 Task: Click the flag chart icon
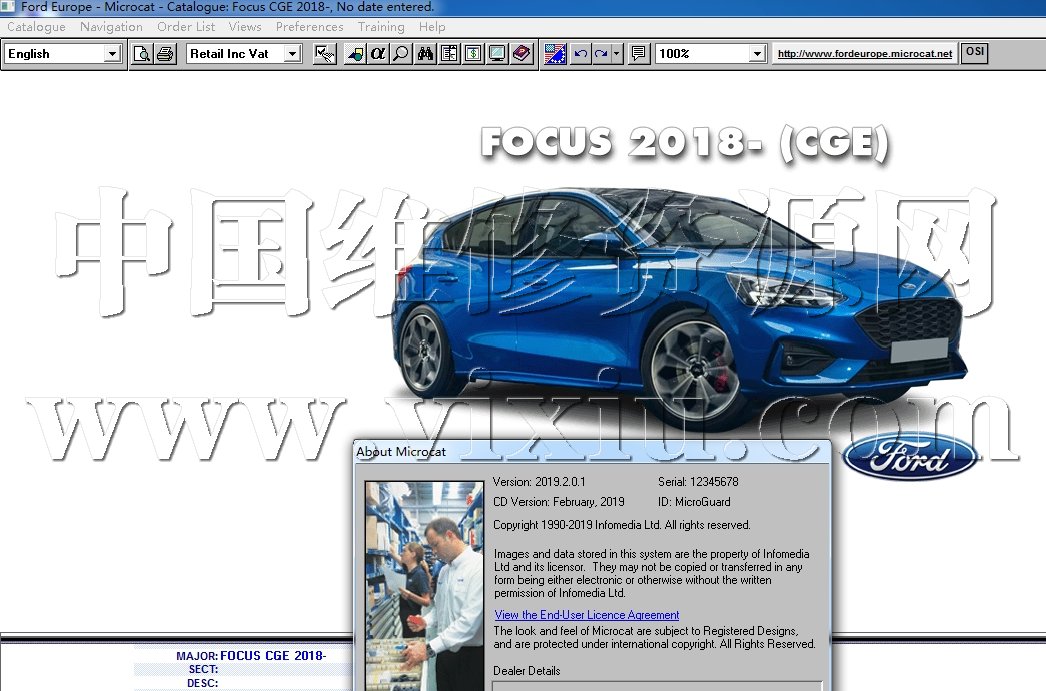click(555, 54)
